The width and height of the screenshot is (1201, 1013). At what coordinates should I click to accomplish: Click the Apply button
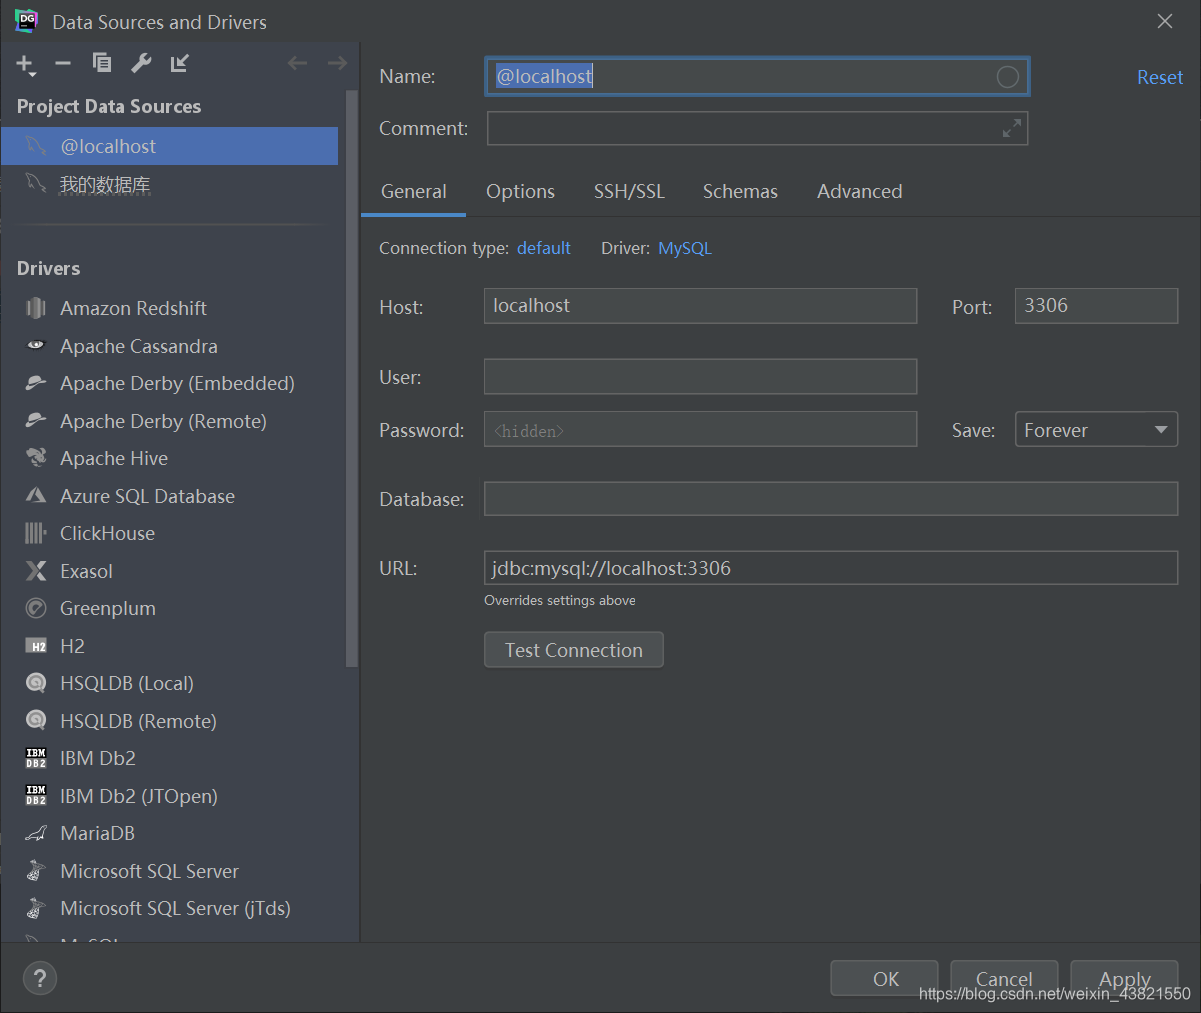pyautogui.click(x=1124, y=978)
